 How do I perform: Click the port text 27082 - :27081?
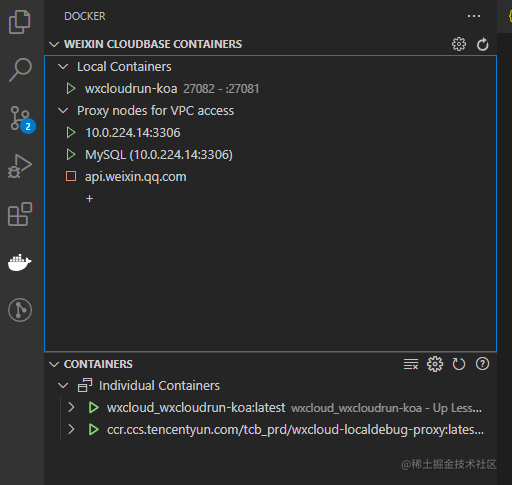point(221,89)
